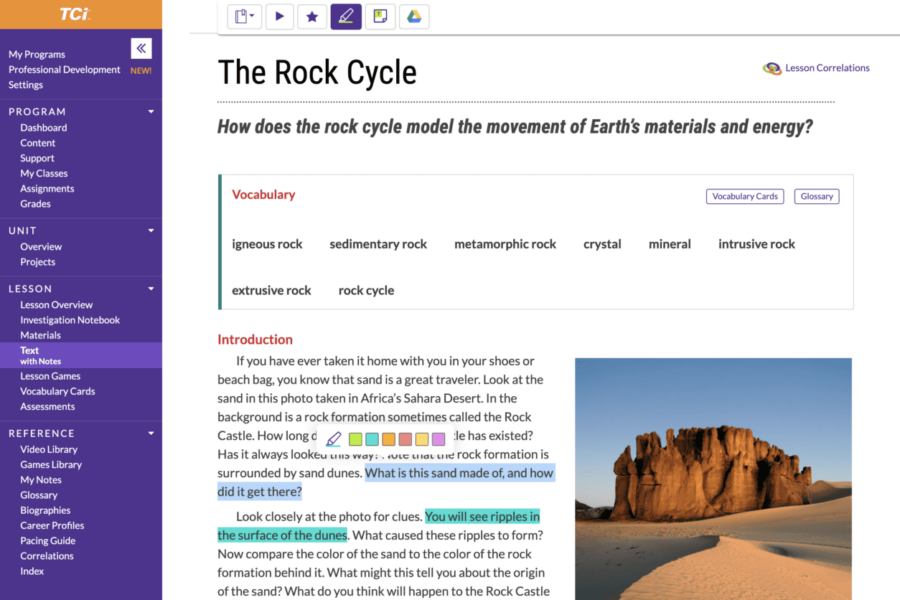The width and height of the screenshot is (900, 600).
Task: Open the clipboard dropdown in the toolbar
Action: coord(244,16)
